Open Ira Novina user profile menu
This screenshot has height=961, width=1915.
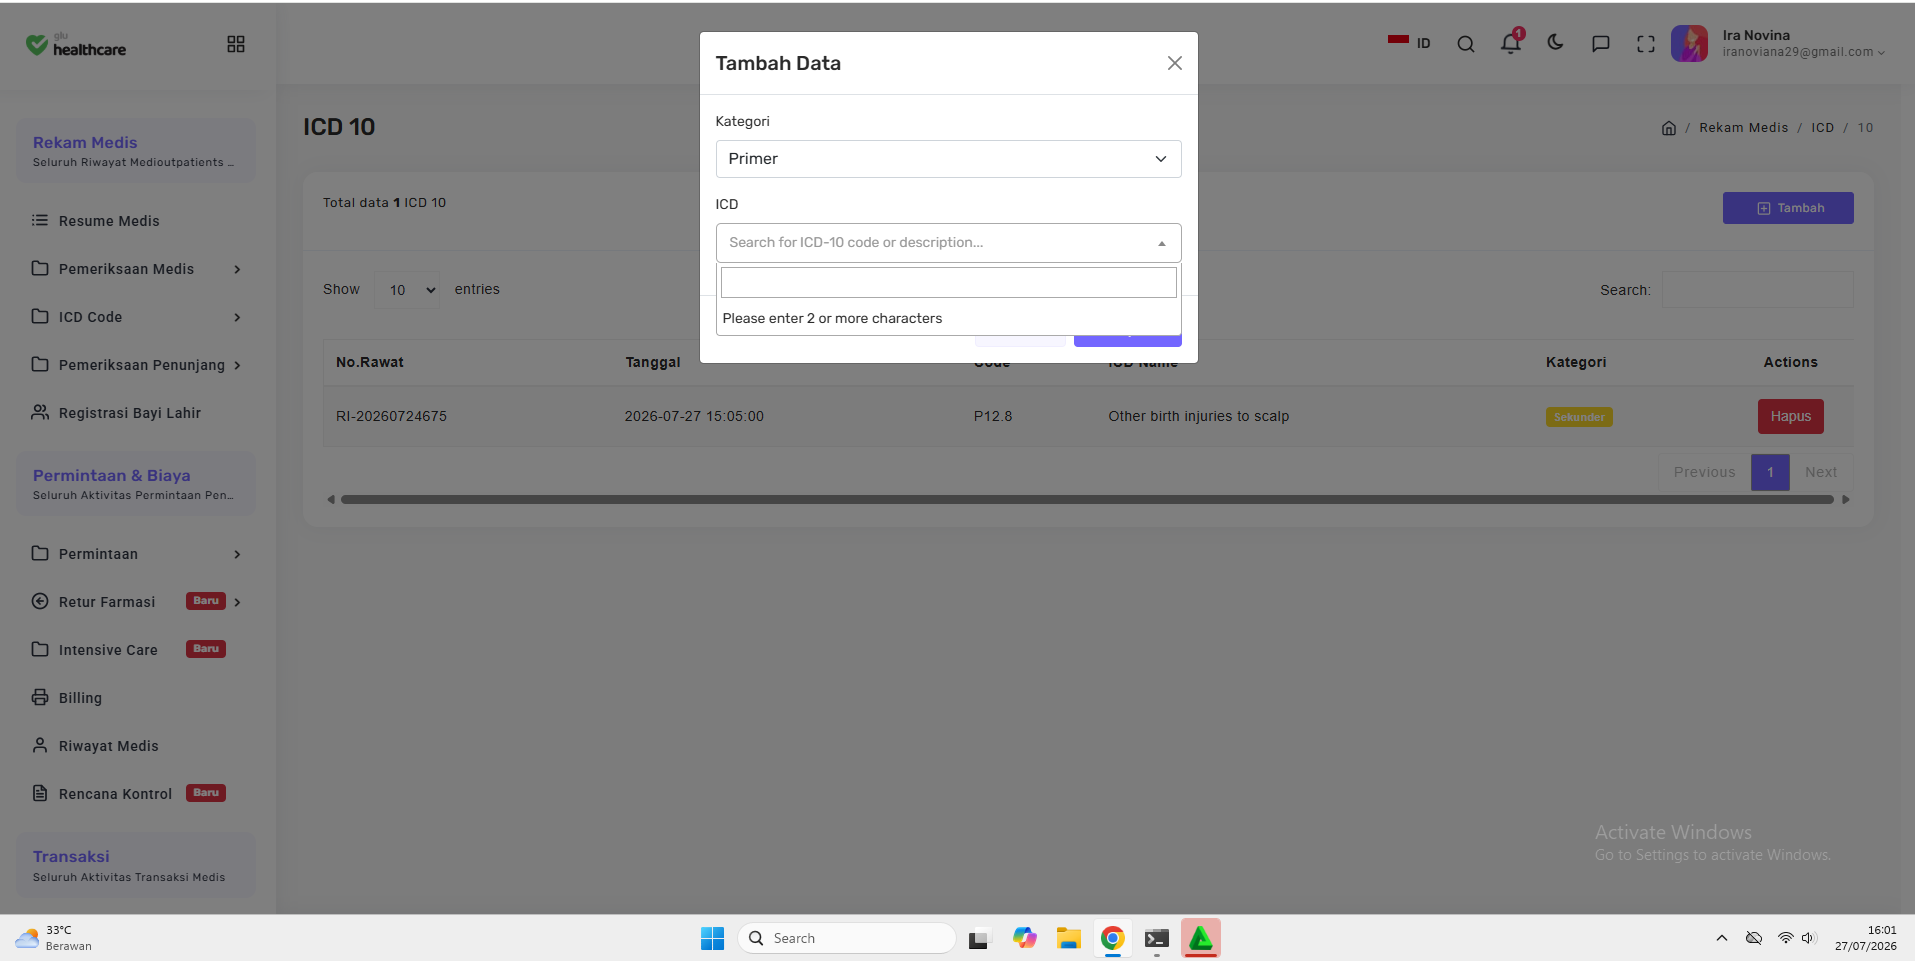(1779, 43)
